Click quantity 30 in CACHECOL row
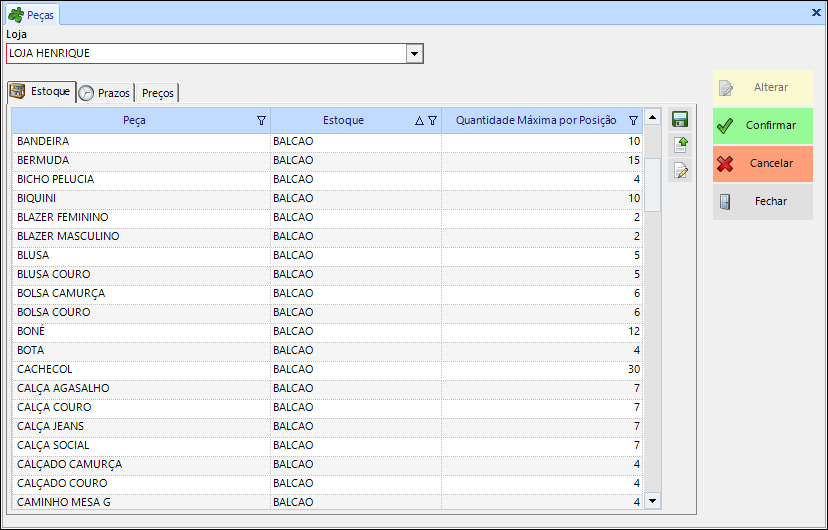Screen dimensions: 828x530 [x=634, y=370]
